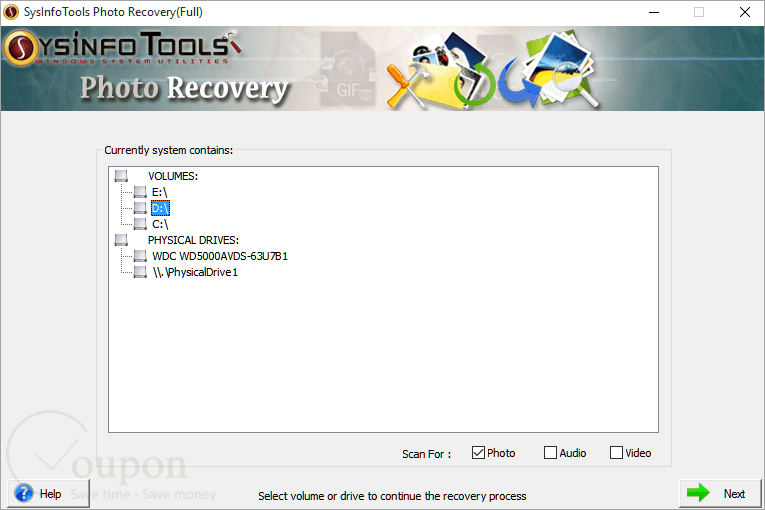Select the C:\ volume
765x510 pixels.
(x=160, y=224)
